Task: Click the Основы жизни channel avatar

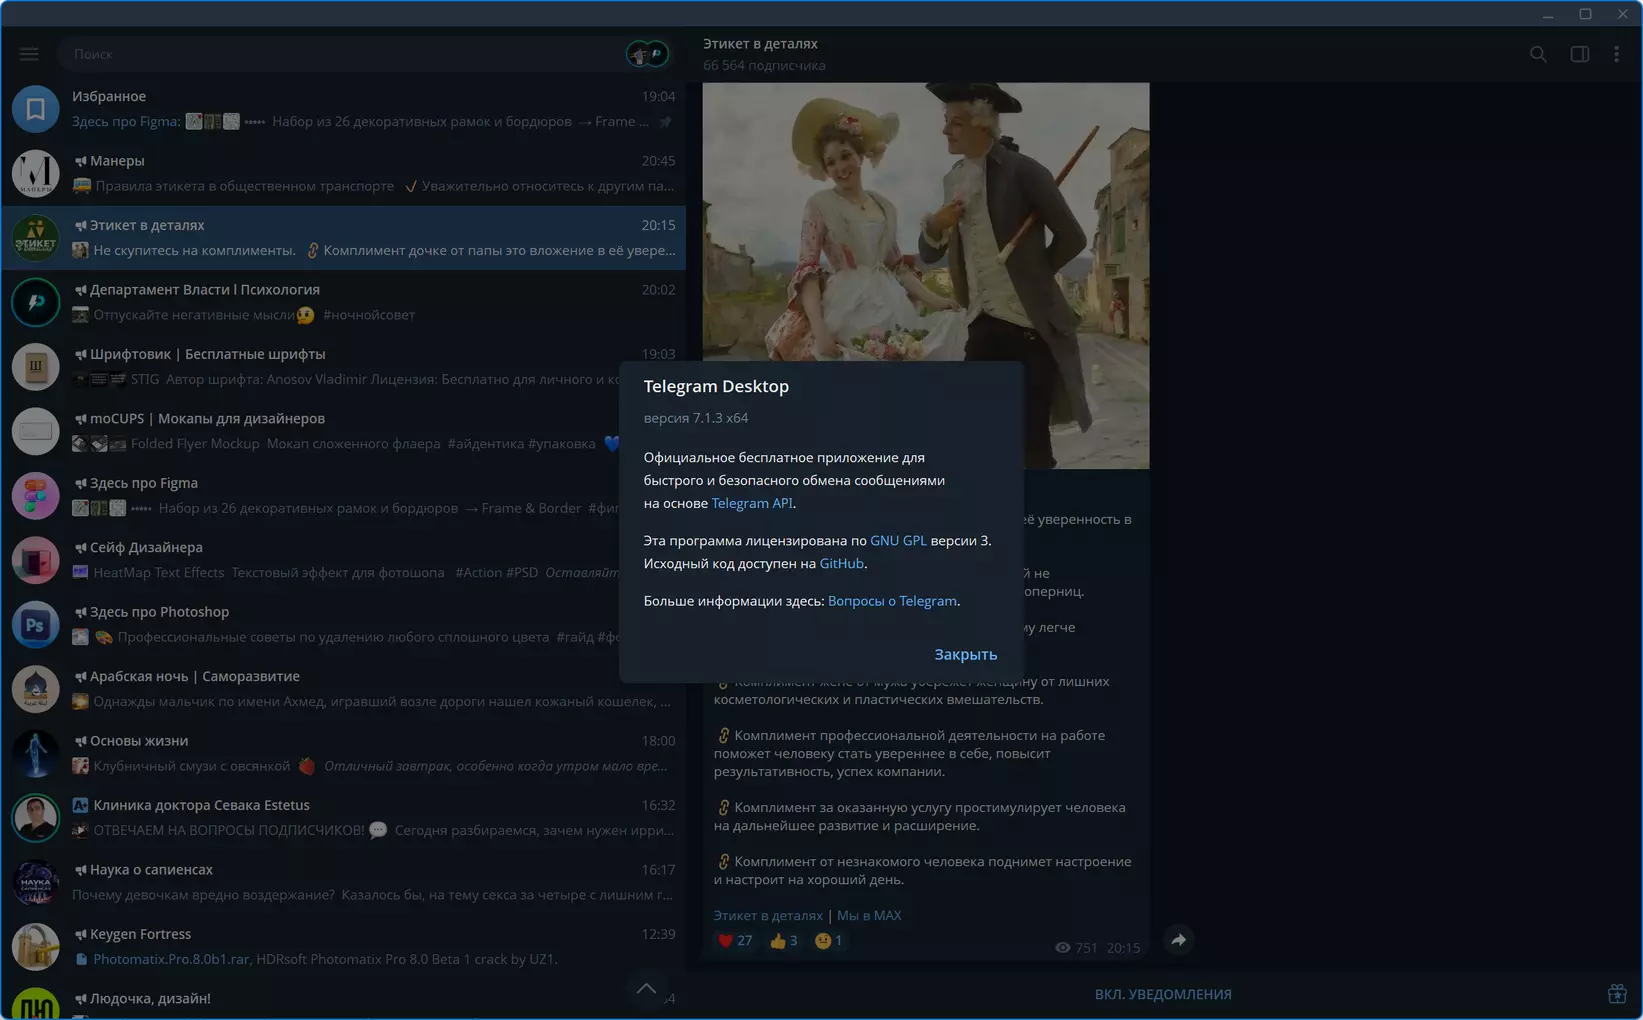Action: (35, 754)
